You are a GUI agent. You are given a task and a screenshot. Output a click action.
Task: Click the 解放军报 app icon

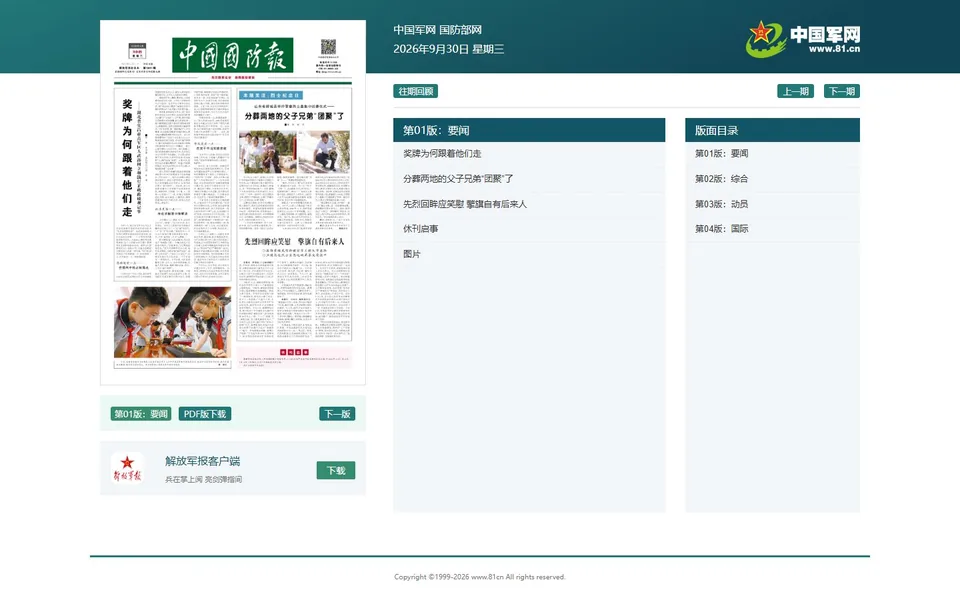127,468
